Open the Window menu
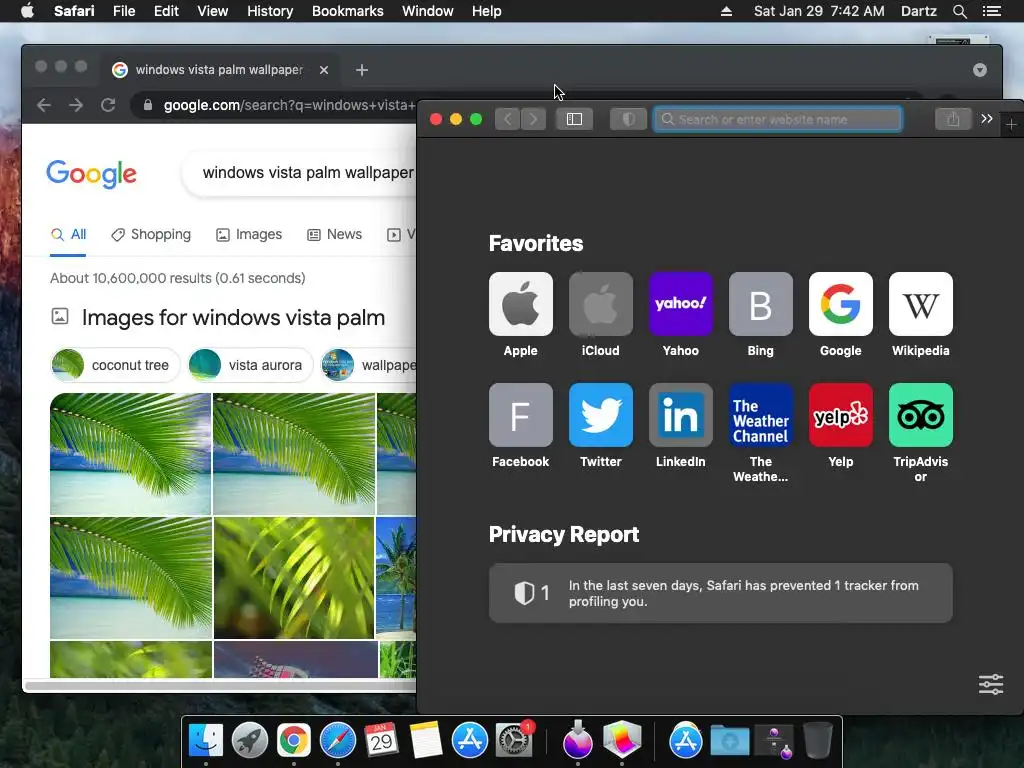Viewport: 1024px width, 768px height. click(x=428, y=11)
